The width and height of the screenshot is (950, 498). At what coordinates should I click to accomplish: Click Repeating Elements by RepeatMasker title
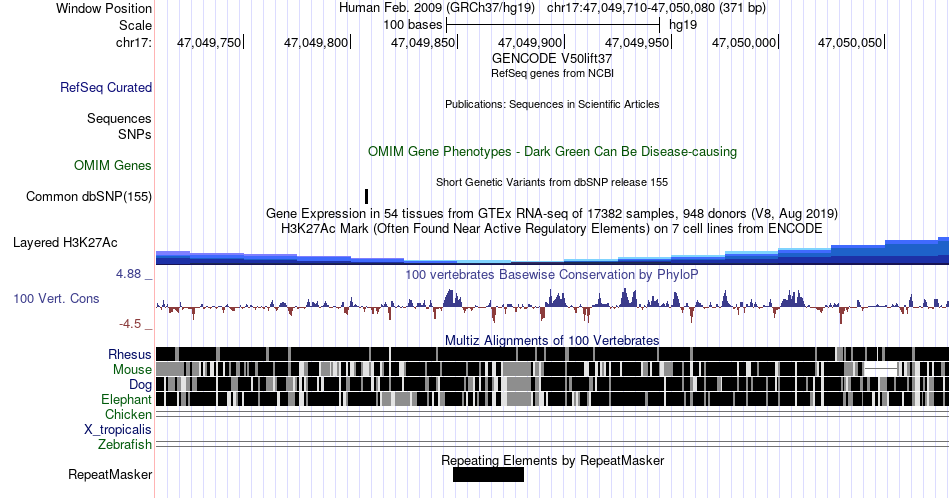pyautogui.click(x=552, y=460)
